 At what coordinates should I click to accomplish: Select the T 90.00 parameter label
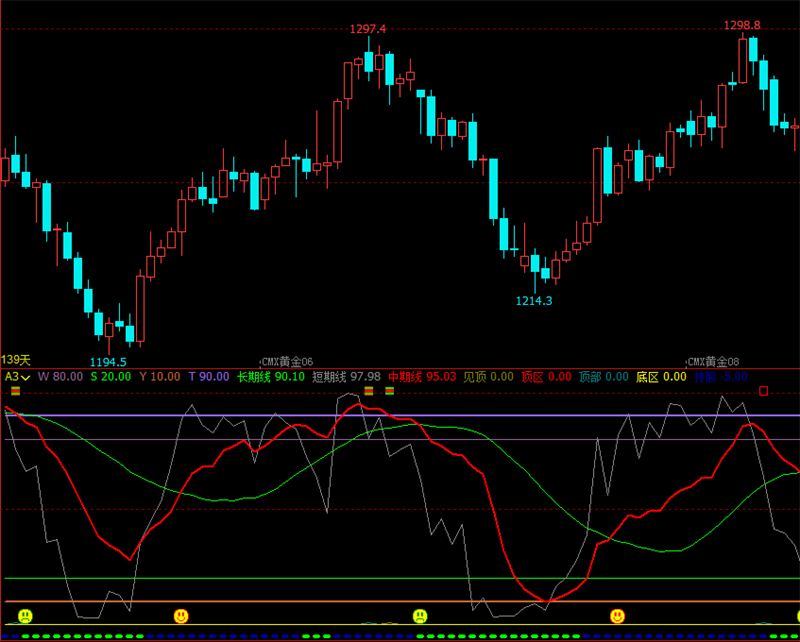(x=209, y=377)
